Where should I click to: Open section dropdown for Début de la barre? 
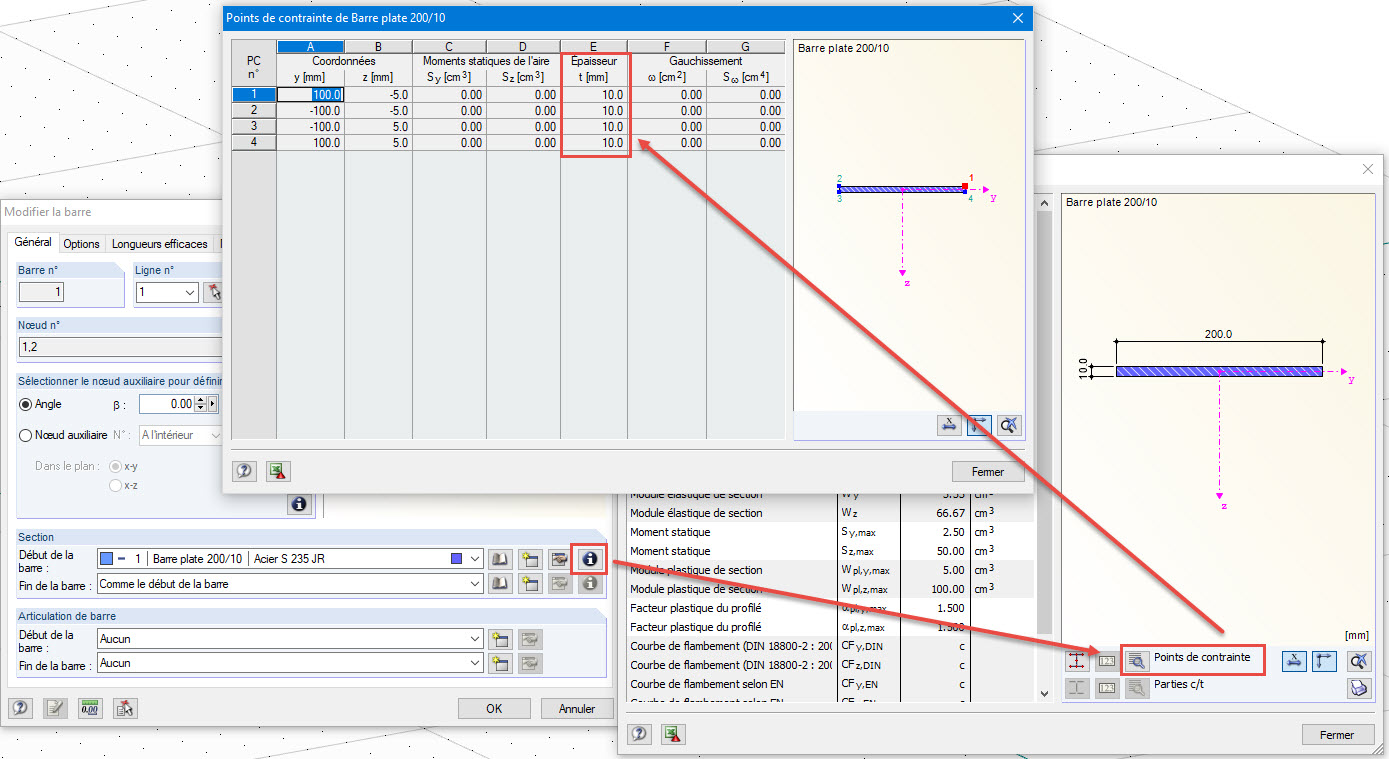coord(475,558)
